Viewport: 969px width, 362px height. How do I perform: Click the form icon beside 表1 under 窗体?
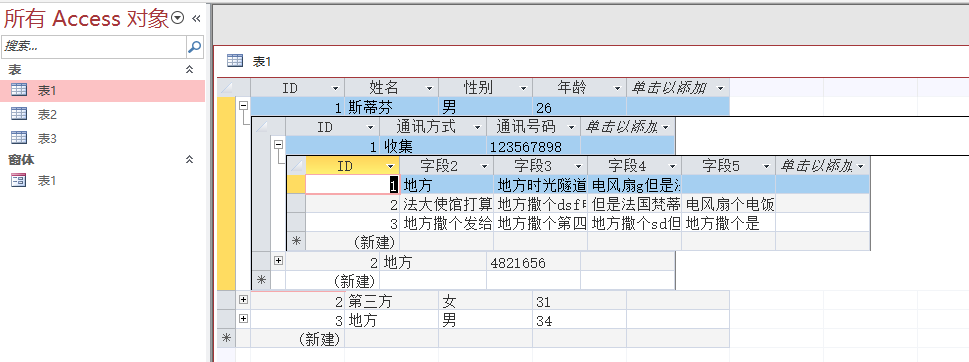[x=19, y=180]
